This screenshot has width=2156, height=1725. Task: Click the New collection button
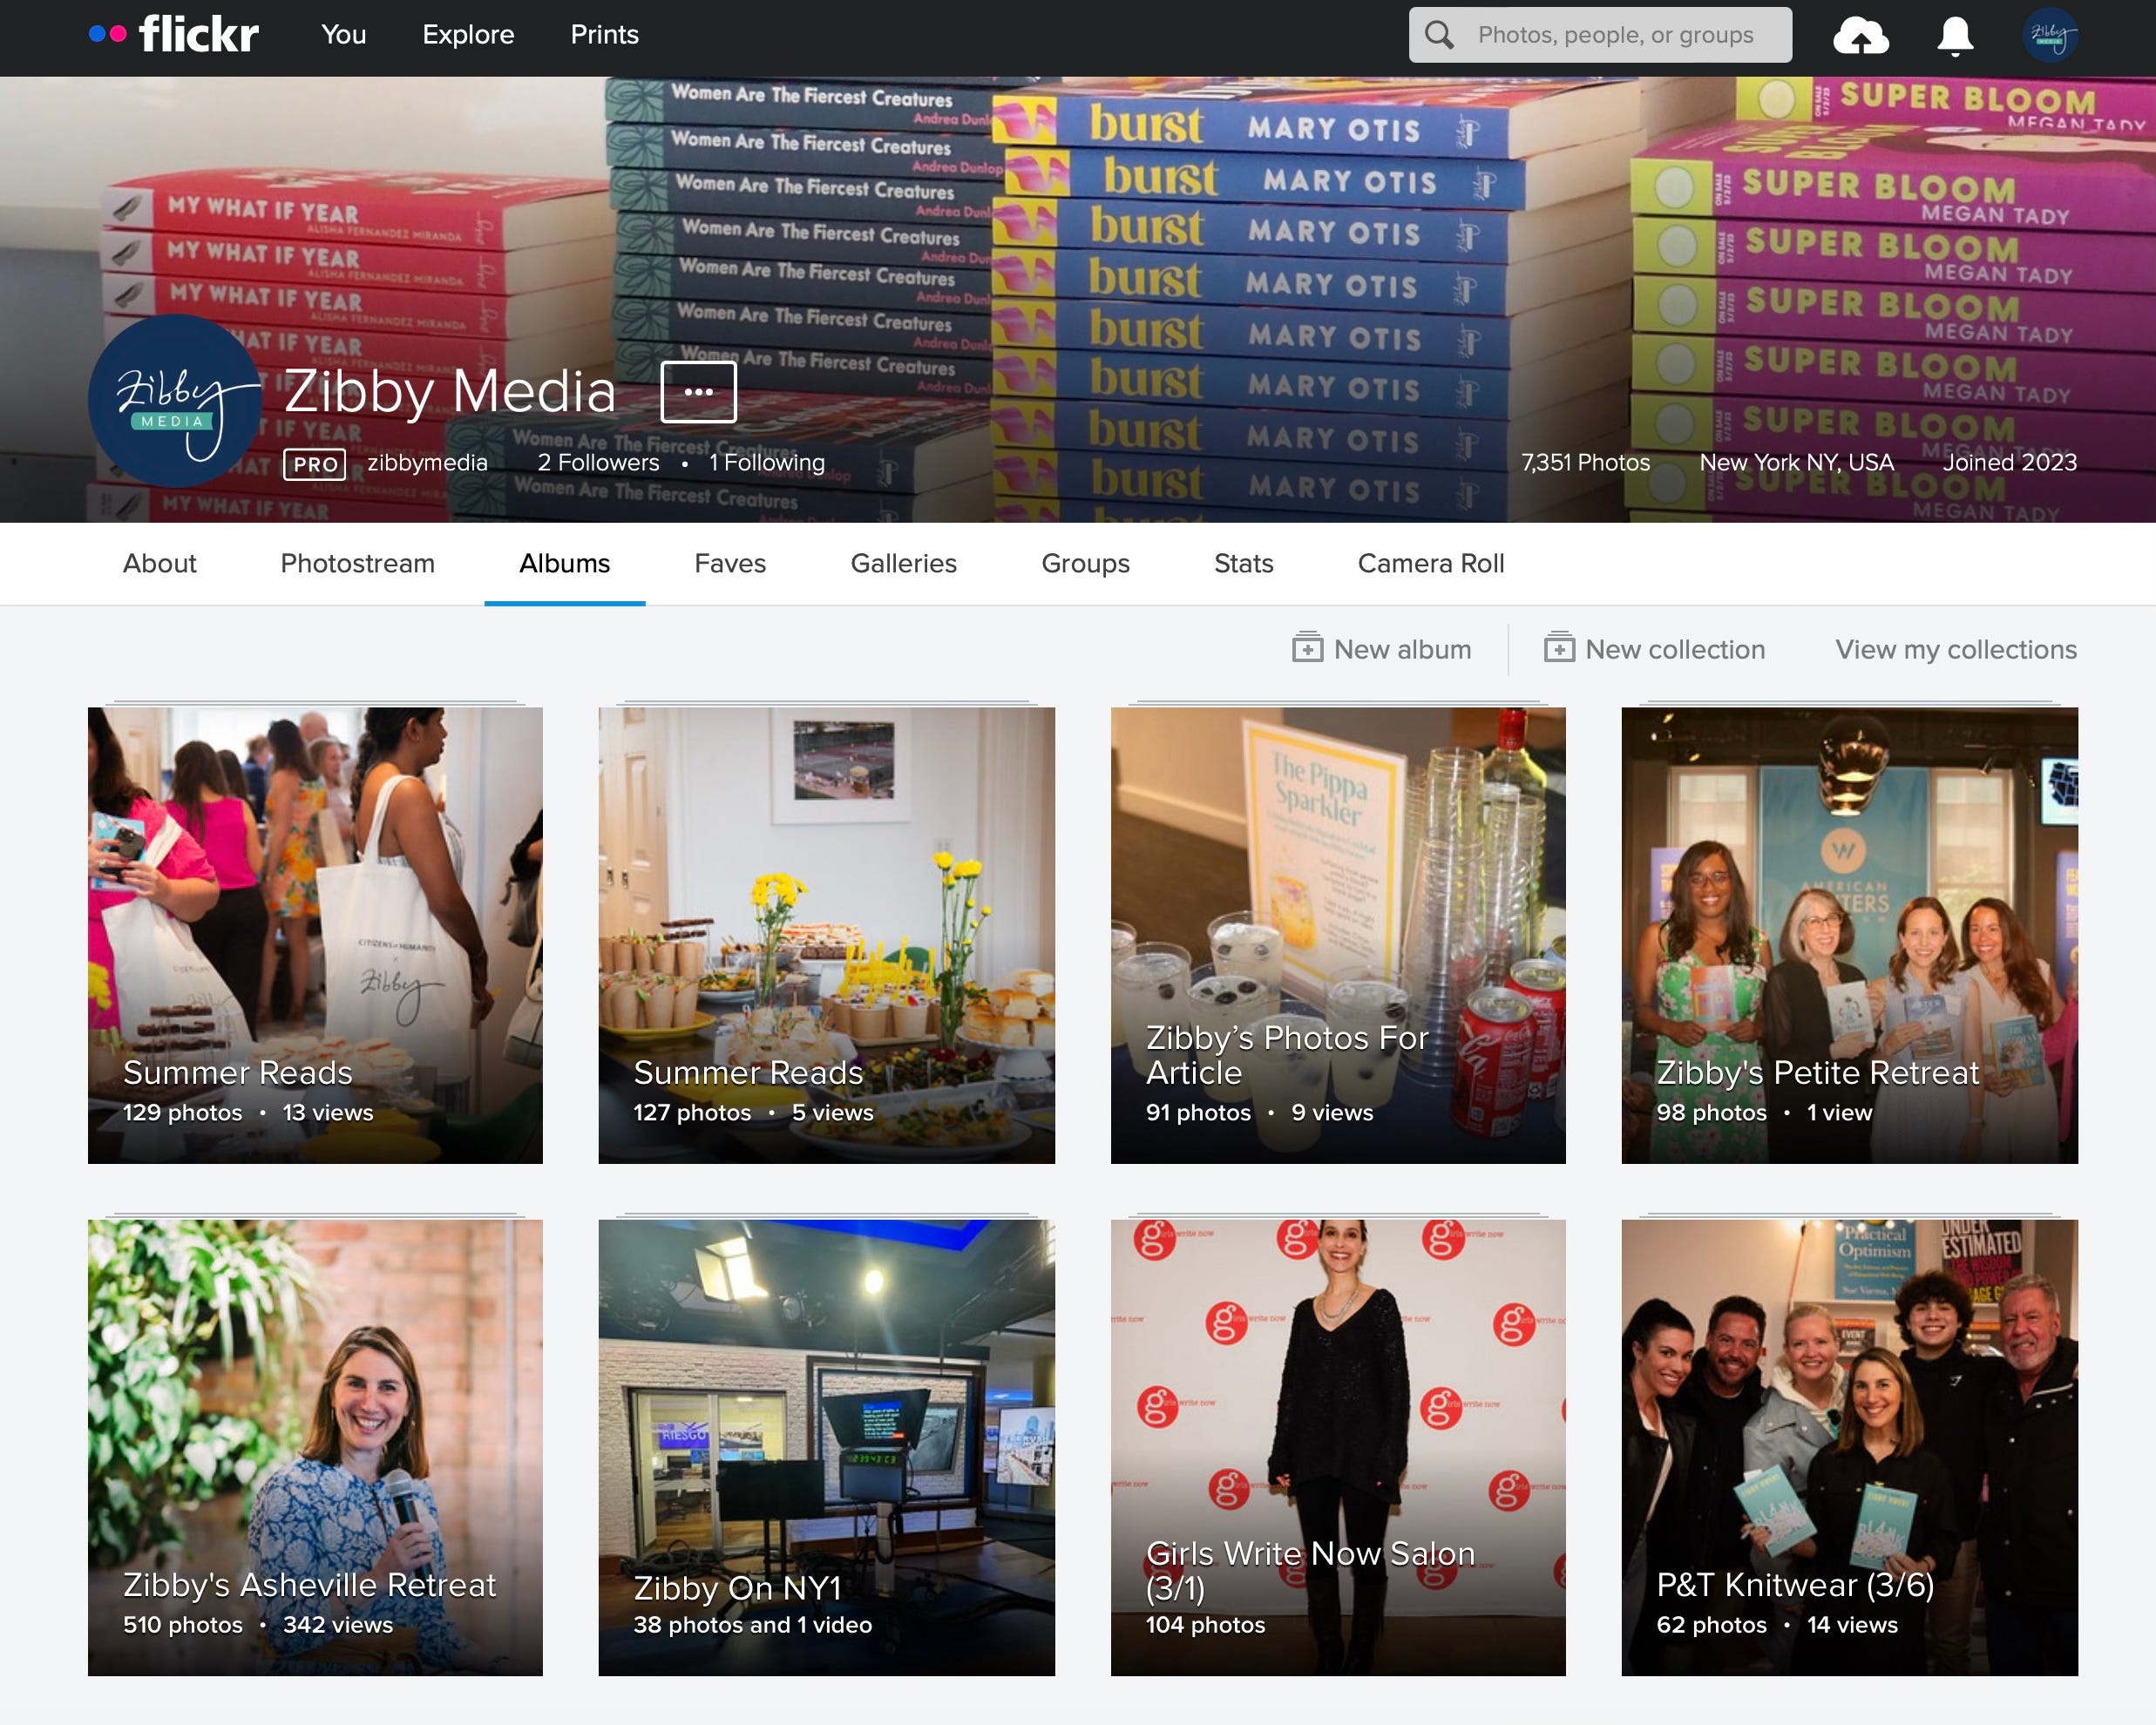(1655, 649)
